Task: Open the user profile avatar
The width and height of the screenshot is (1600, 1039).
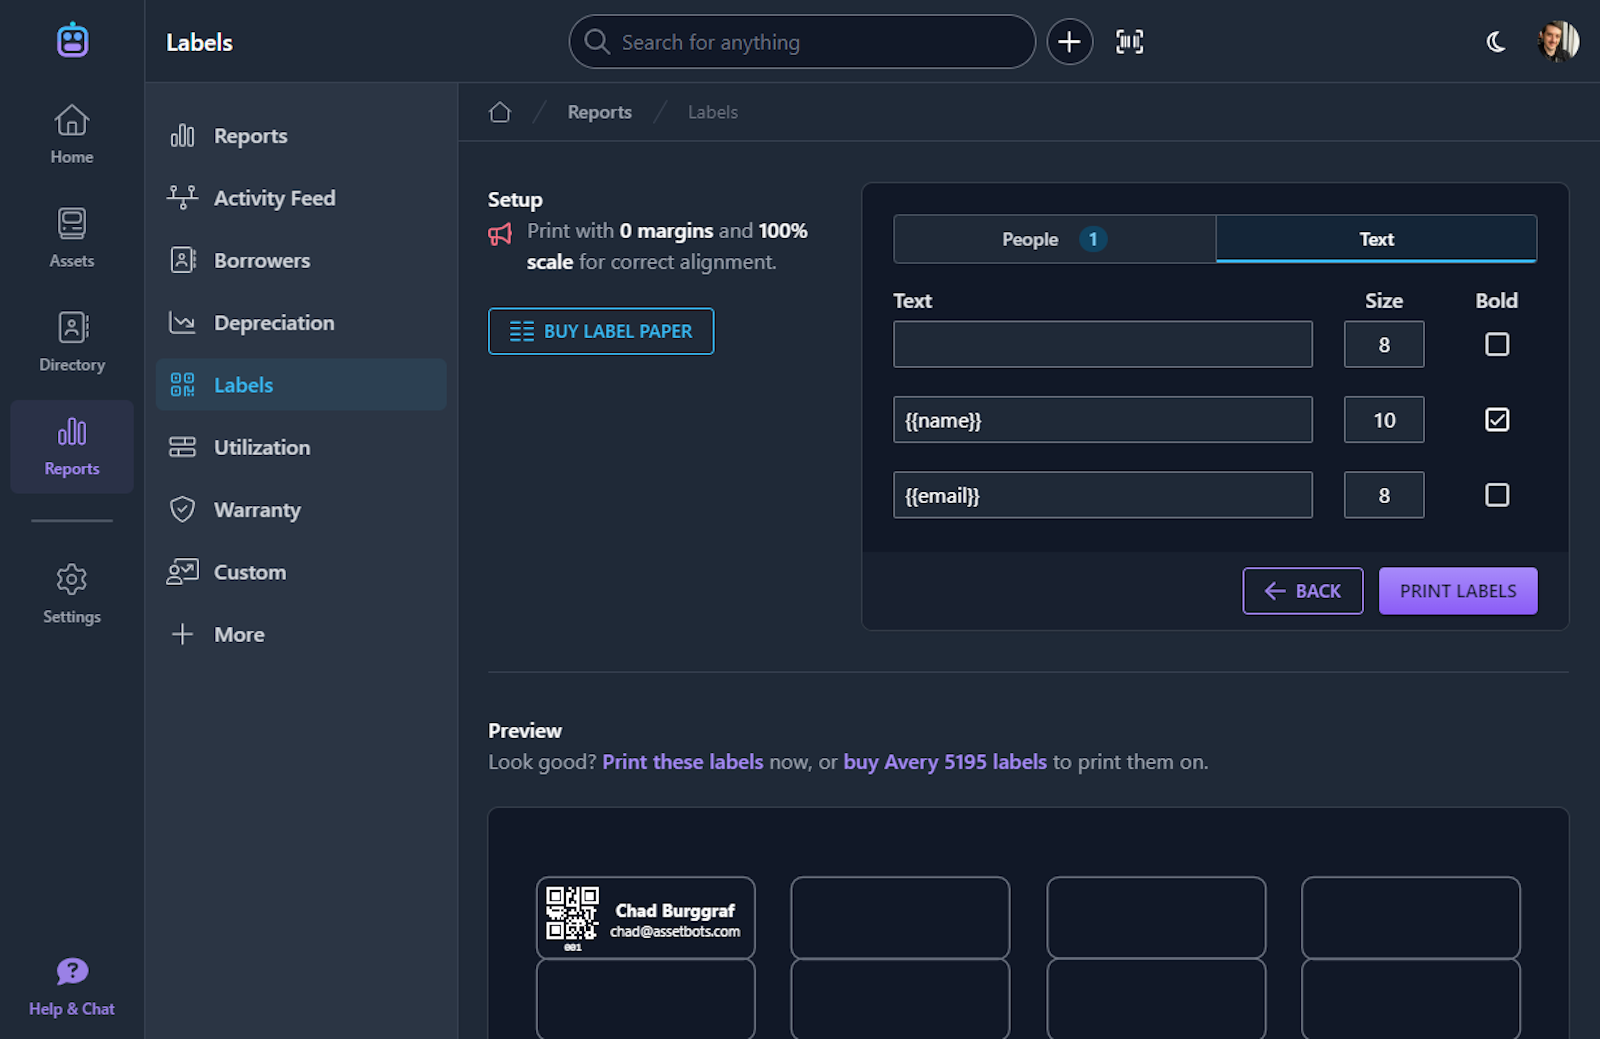Action: pyautogui.click(x=1558, y=42)
